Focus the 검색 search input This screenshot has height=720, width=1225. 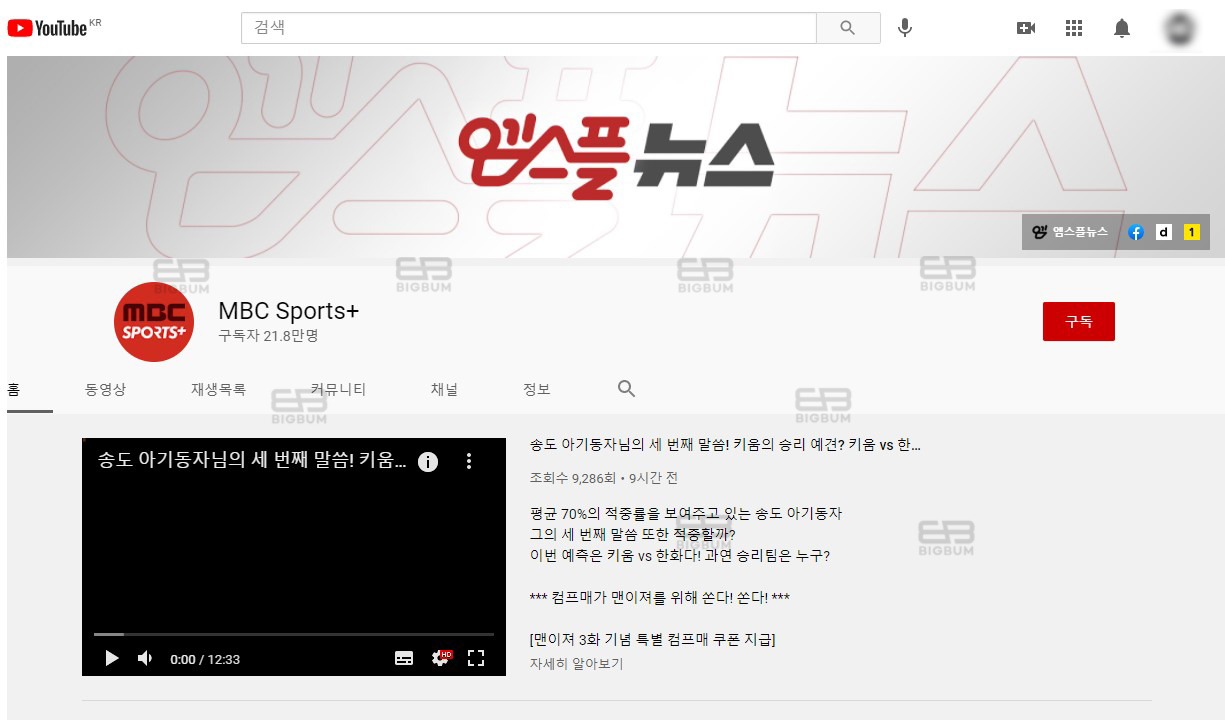pyautogui.click(x=529, y=28)
